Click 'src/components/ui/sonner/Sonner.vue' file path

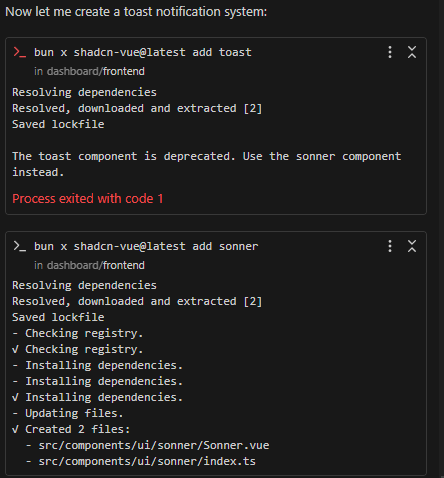(154, 445)
